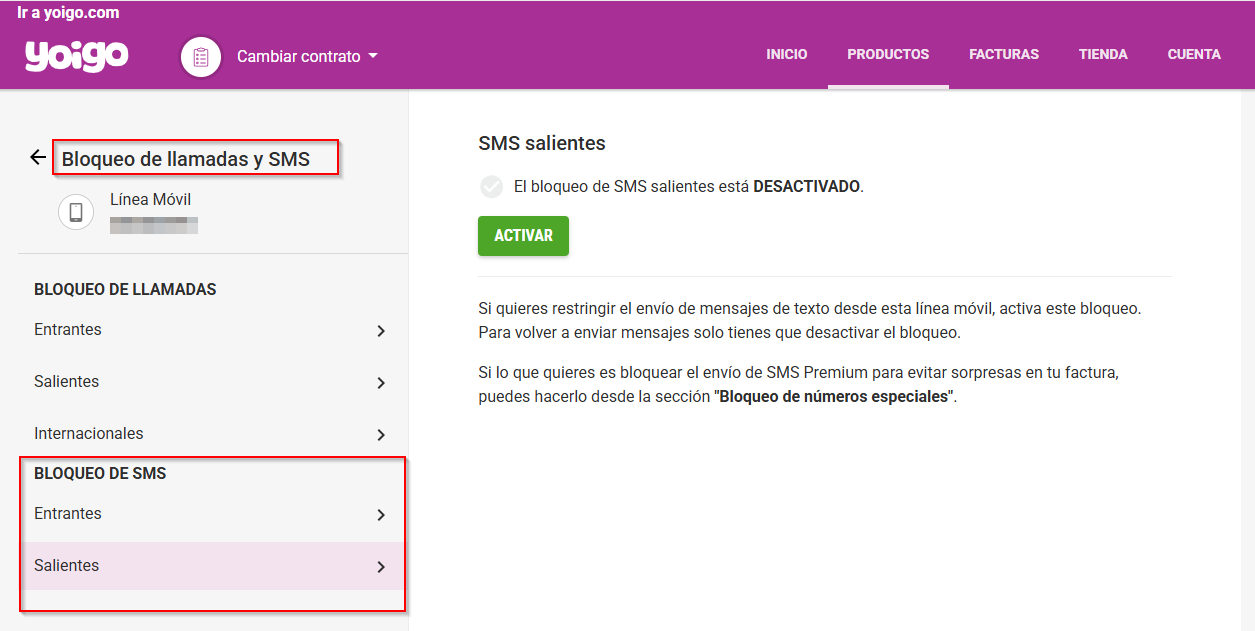
Task: Click the grey check status icon near DESACTIVADO
Action: tap(489, 186)
